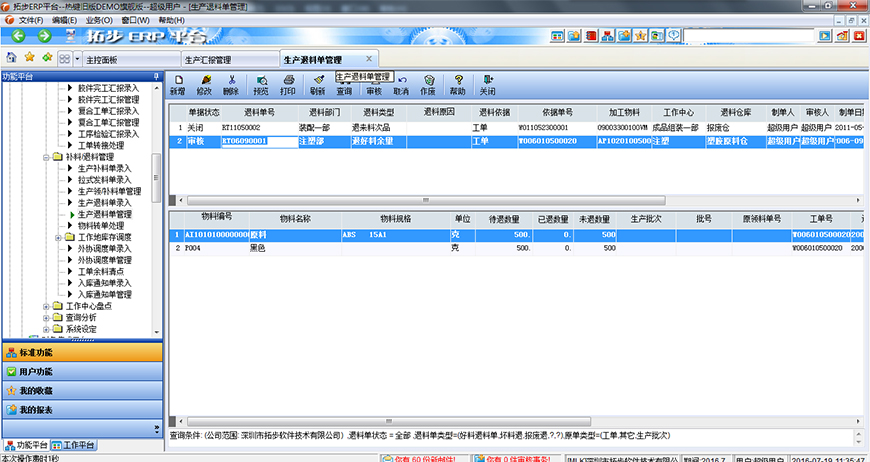This screenshot has height=462, width=870.
Task: Collapse the 补料/退料管理 tree folder
Action: click(x=46, y=158)
